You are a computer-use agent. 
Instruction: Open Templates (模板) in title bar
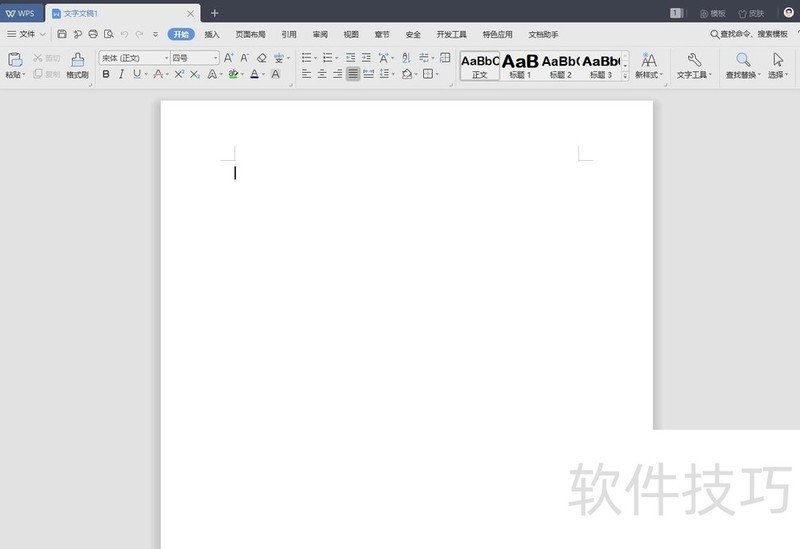(712, 13)
